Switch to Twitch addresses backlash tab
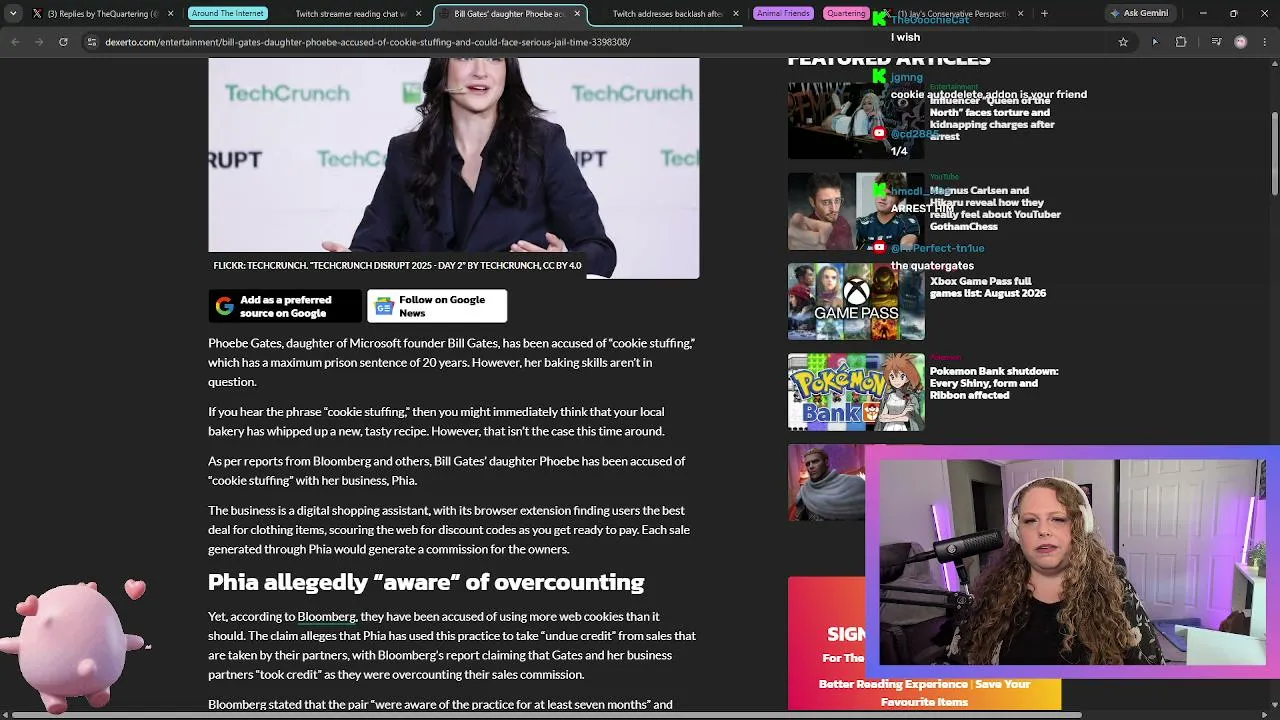 coord(667,14)
